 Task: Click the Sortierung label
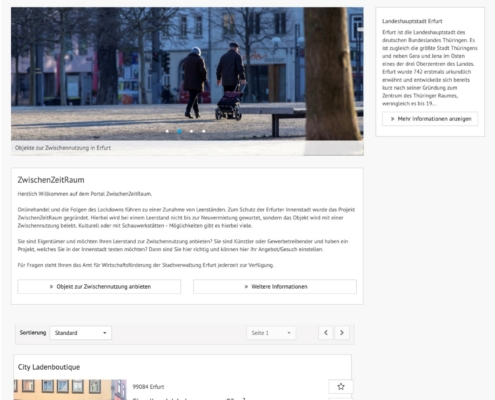33,333
